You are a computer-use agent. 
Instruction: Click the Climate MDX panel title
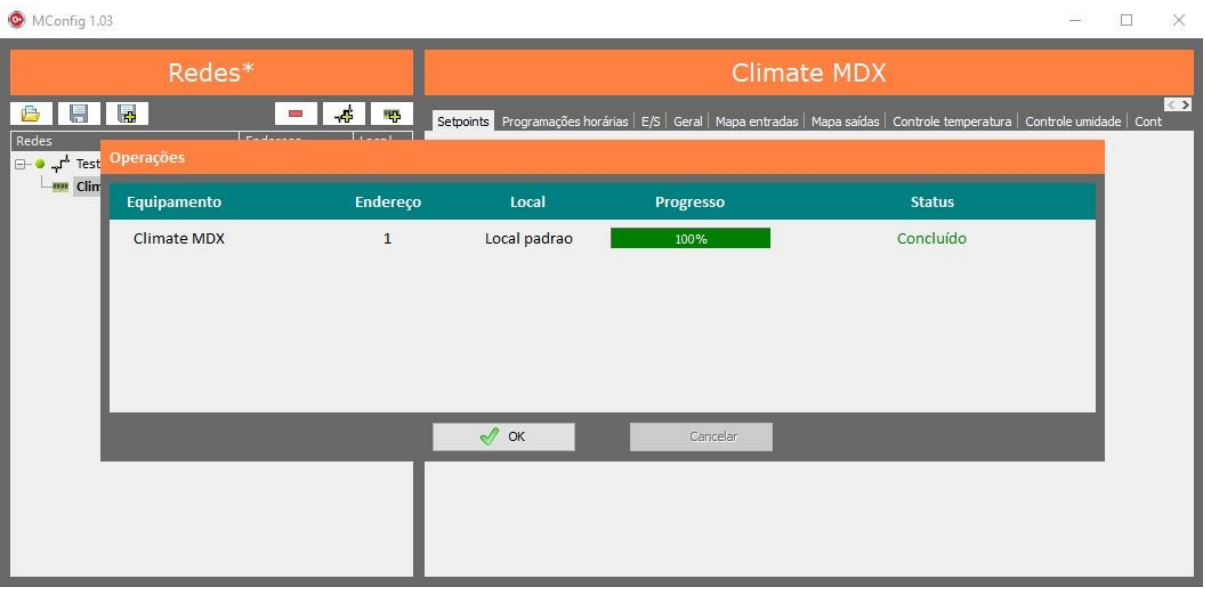[809, 73]
